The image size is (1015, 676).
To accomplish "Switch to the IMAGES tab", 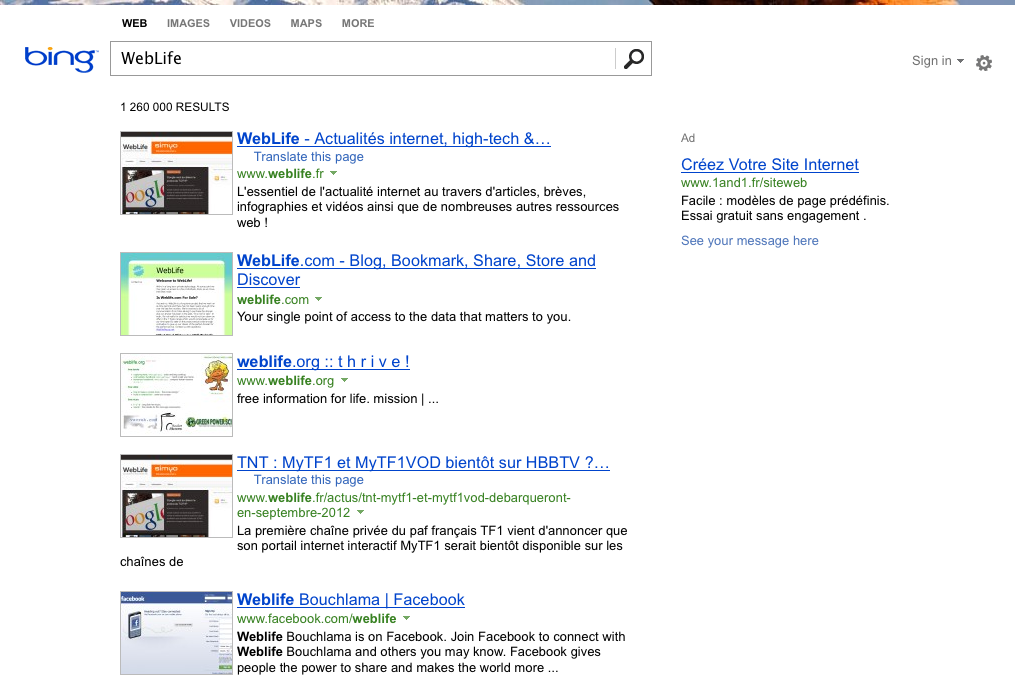I will [x=188, y=23].
